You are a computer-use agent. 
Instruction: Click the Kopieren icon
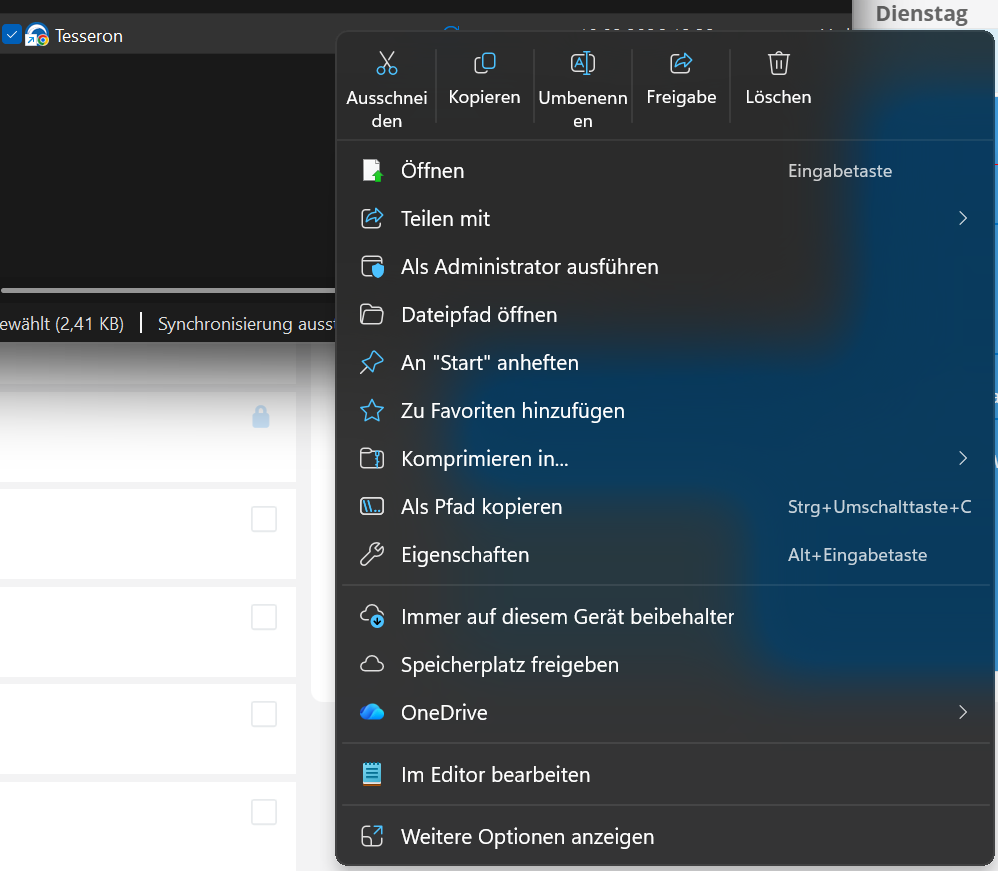(x=484, y=64)
